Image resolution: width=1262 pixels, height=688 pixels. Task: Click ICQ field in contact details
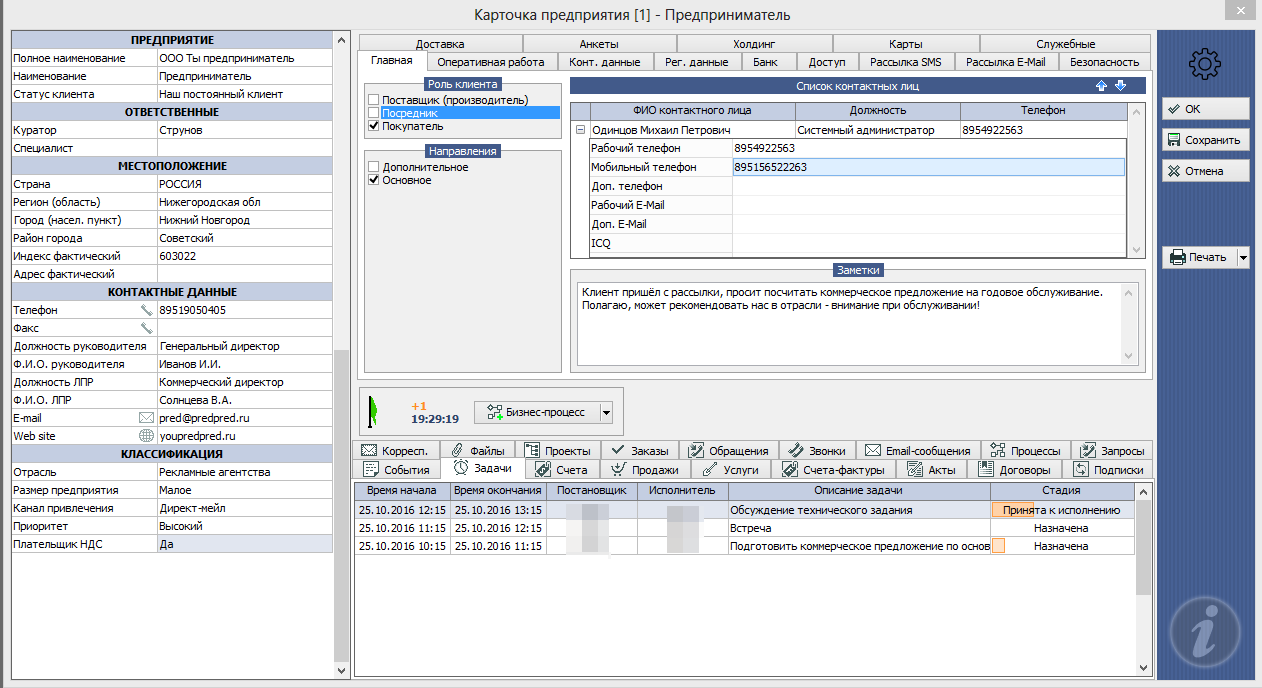point(928,243)
